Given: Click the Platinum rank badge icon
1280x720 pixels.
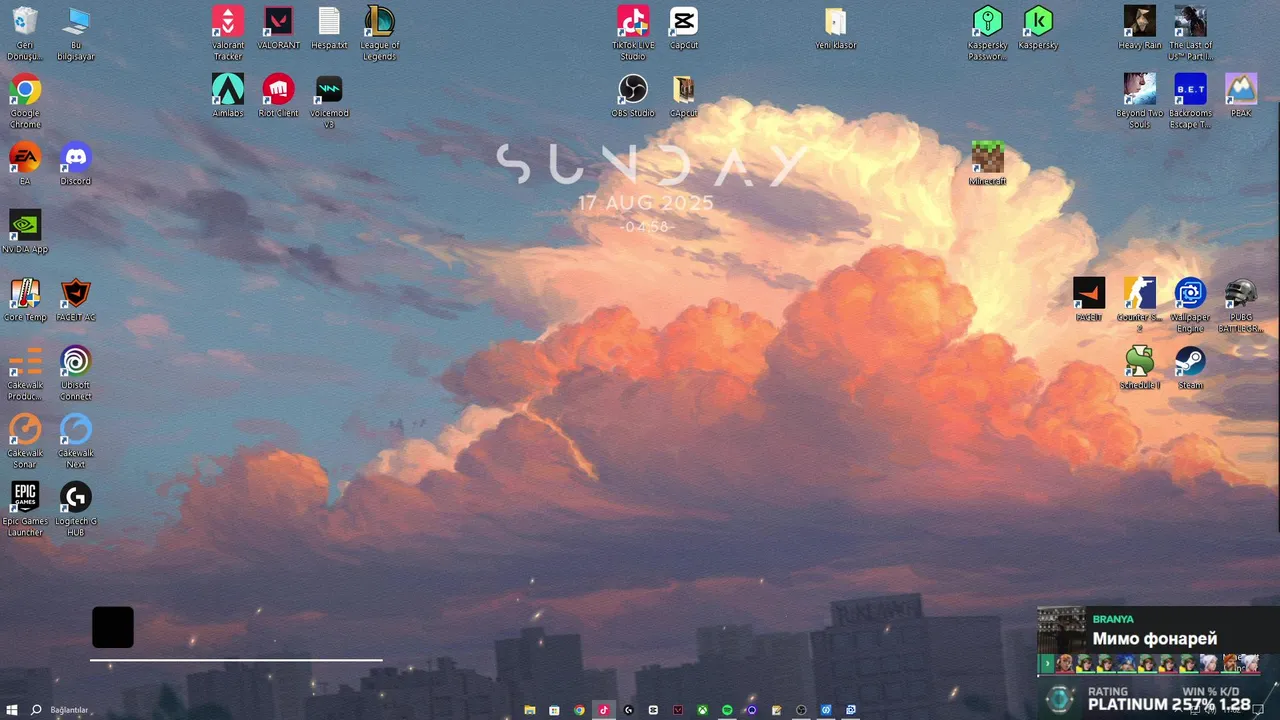Looking at the screenshot, I should (x=1060, y=699).
